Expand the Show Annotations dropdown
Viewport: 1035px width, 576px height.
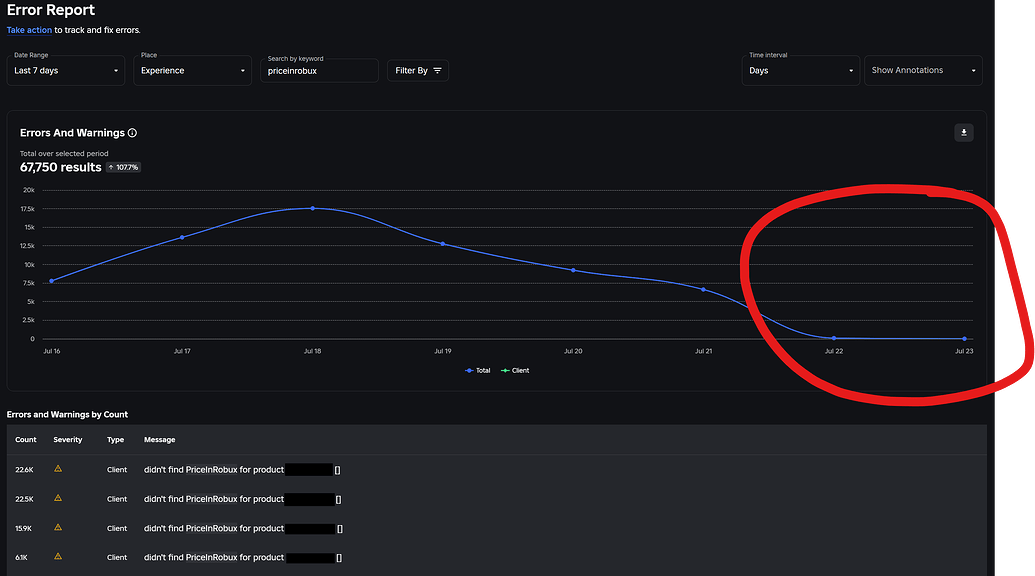point(923,71)
